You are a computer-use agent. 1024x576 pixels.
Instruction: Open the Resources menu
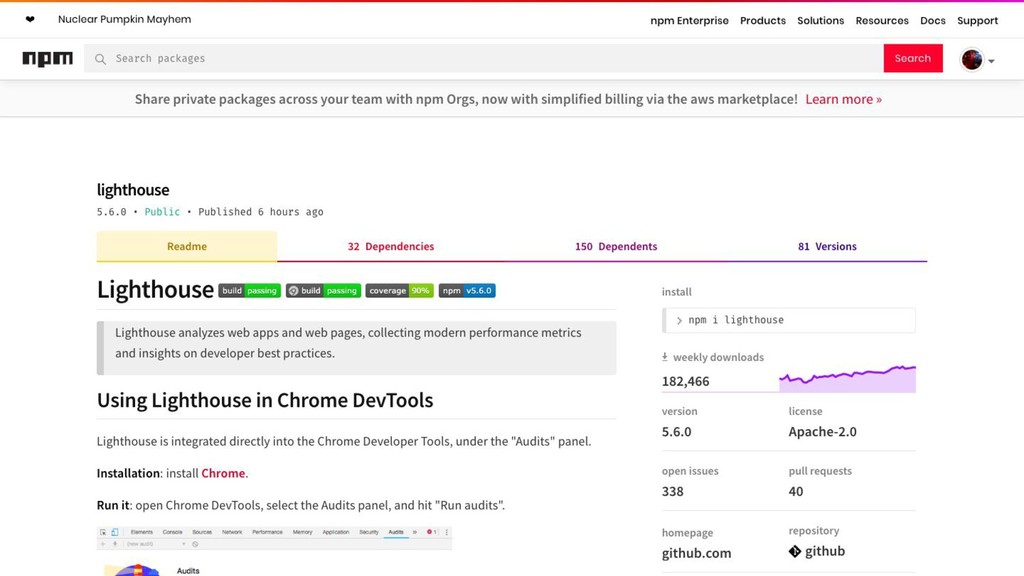point(882,20)
